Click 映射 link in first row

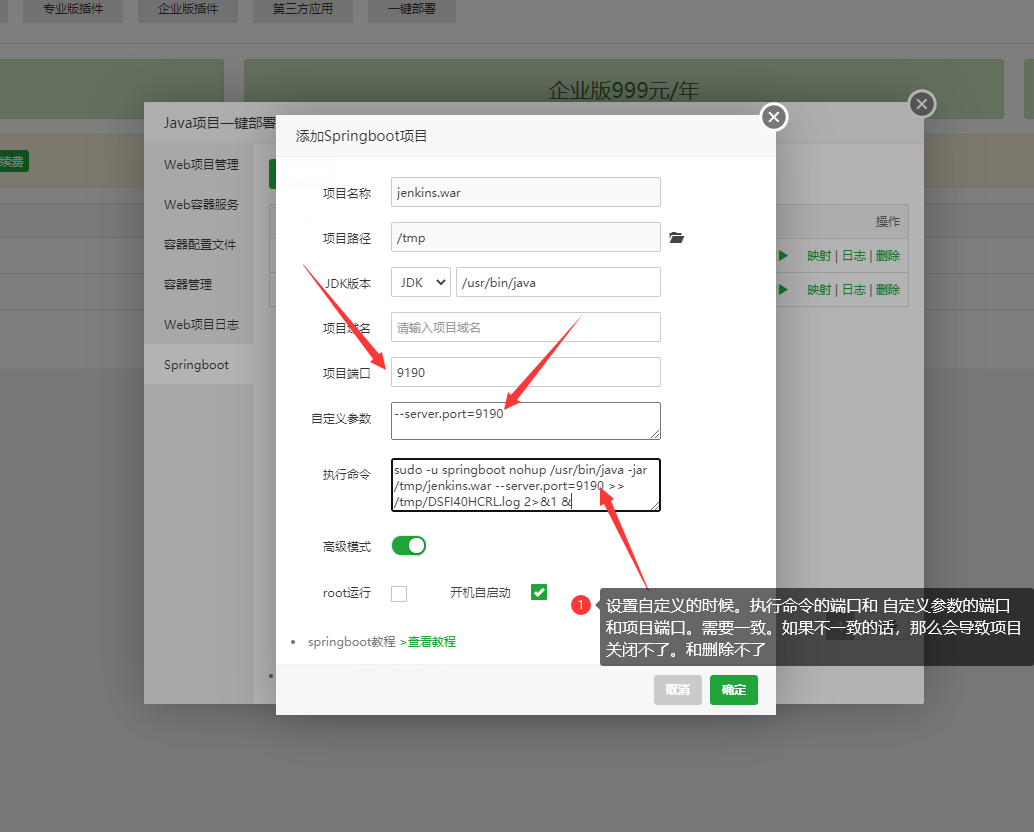pyautogui.click(x=819, y=256)
